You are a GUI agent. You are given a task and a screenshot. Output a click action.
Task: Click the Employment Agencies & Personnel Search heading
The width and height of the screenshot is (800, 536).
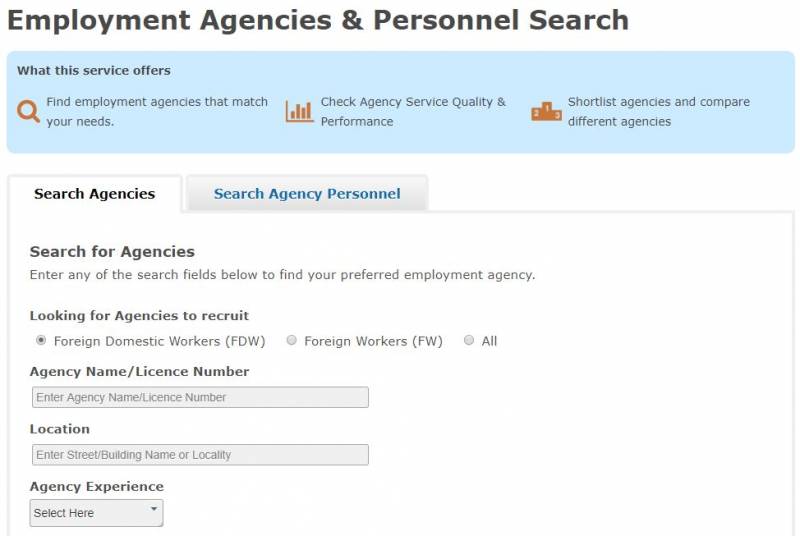[318, 20]
